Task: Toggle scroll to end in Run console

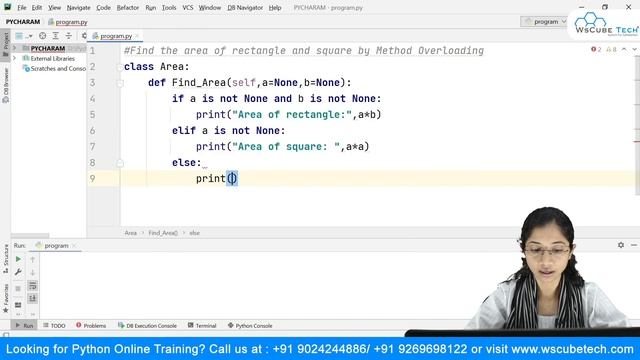Action: (33, 298)
